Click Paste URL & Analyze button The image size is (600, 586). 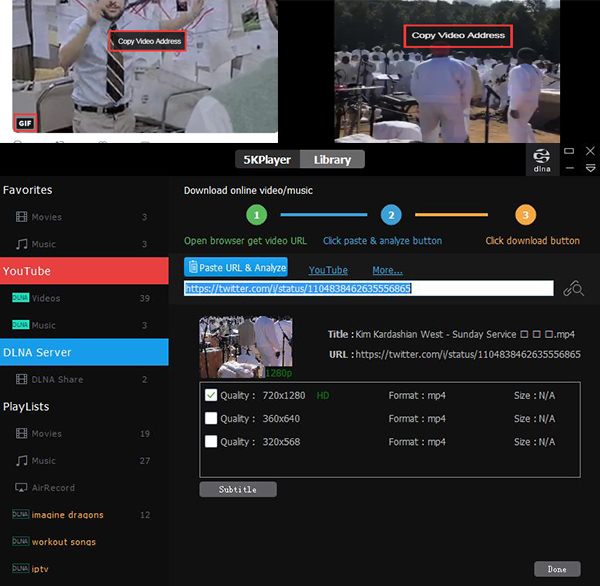(x=236, y=267)
